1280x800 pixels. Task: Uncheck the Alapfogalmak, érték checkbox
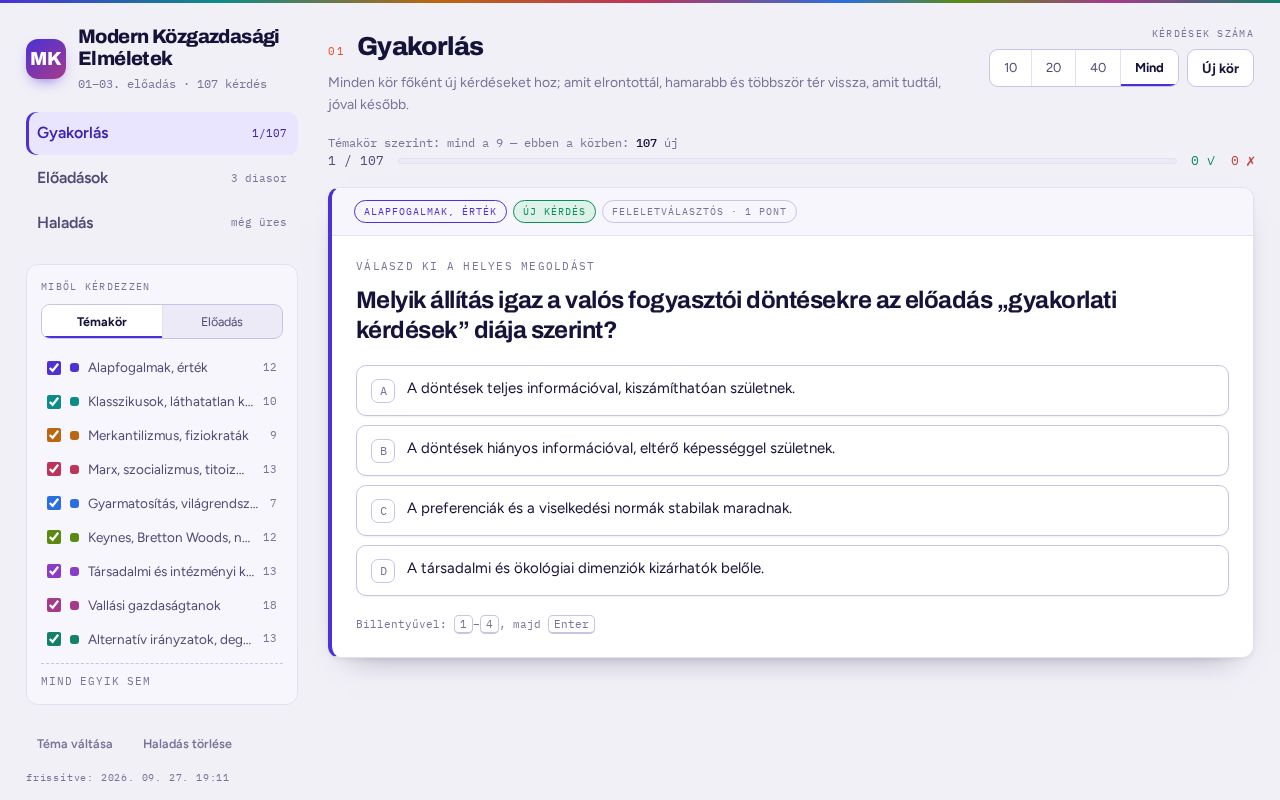click(x=54, y=368)
